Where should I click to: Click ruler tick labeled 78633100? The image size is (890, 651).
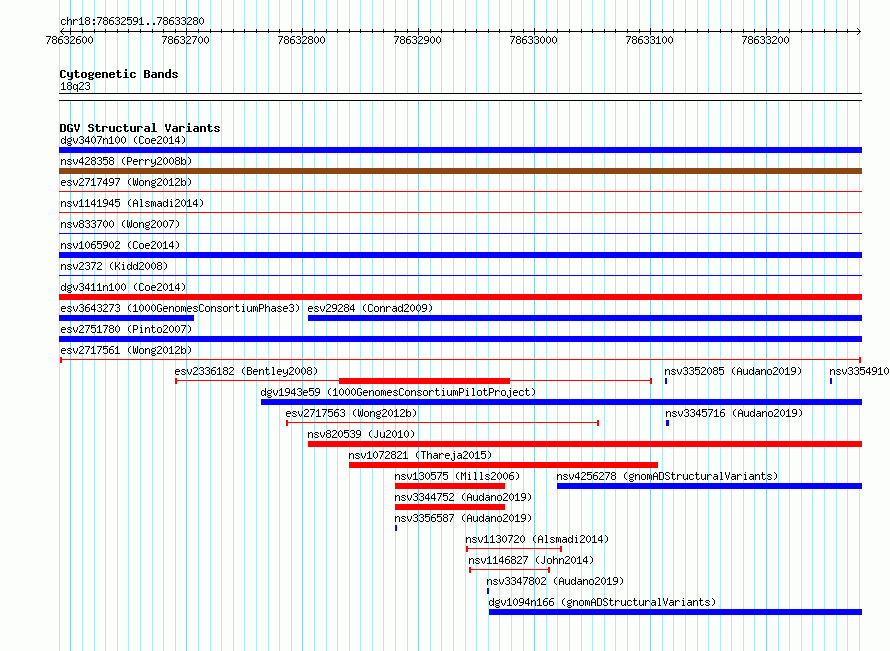click(x=649, y=40)
